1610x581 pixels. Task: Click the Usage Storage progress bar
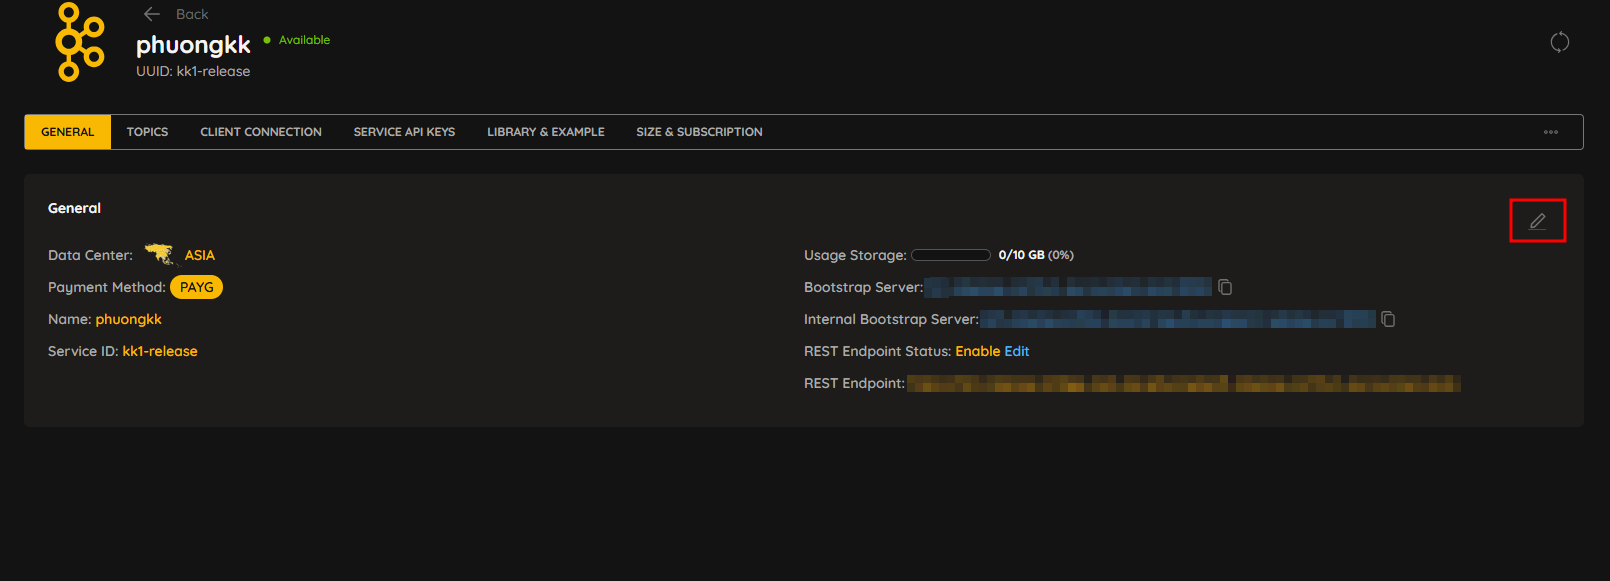tap(951, 255)
